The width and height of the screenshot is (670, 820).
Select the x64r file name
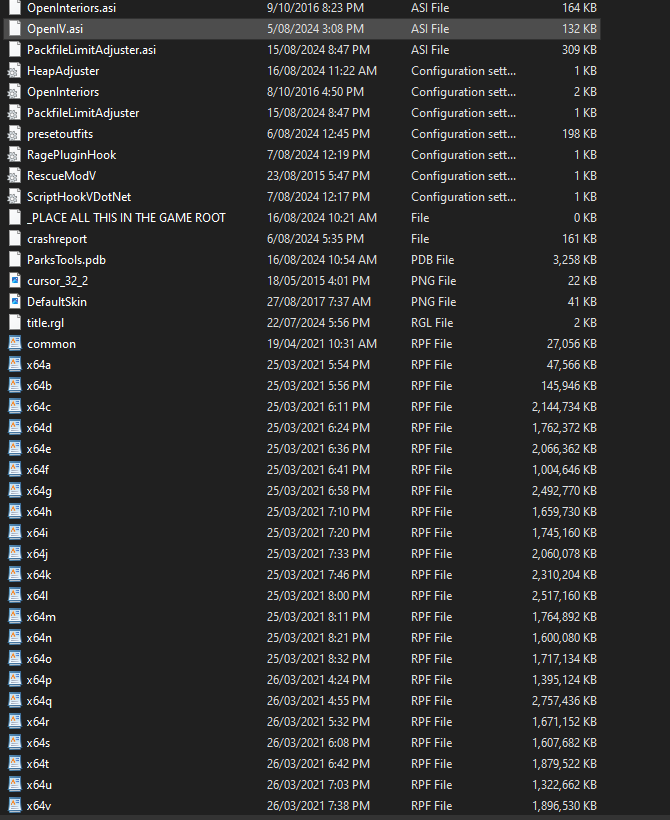[38, 722]
